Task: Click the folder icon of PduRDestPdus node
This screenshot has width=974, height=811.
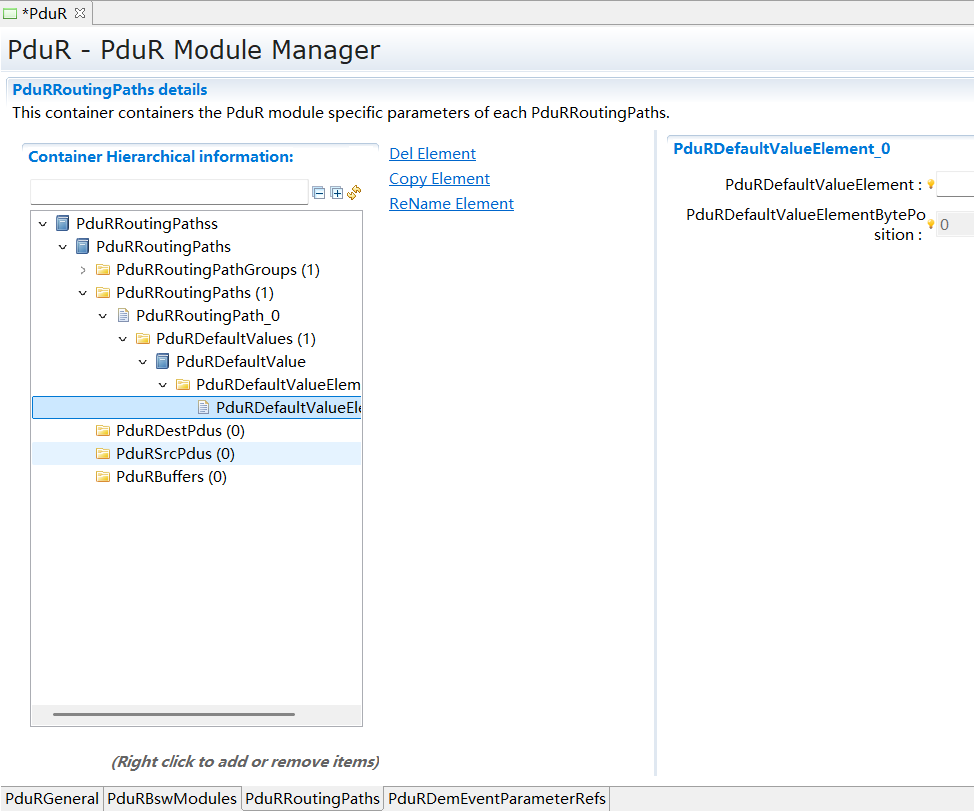Action: pos(103,430)
